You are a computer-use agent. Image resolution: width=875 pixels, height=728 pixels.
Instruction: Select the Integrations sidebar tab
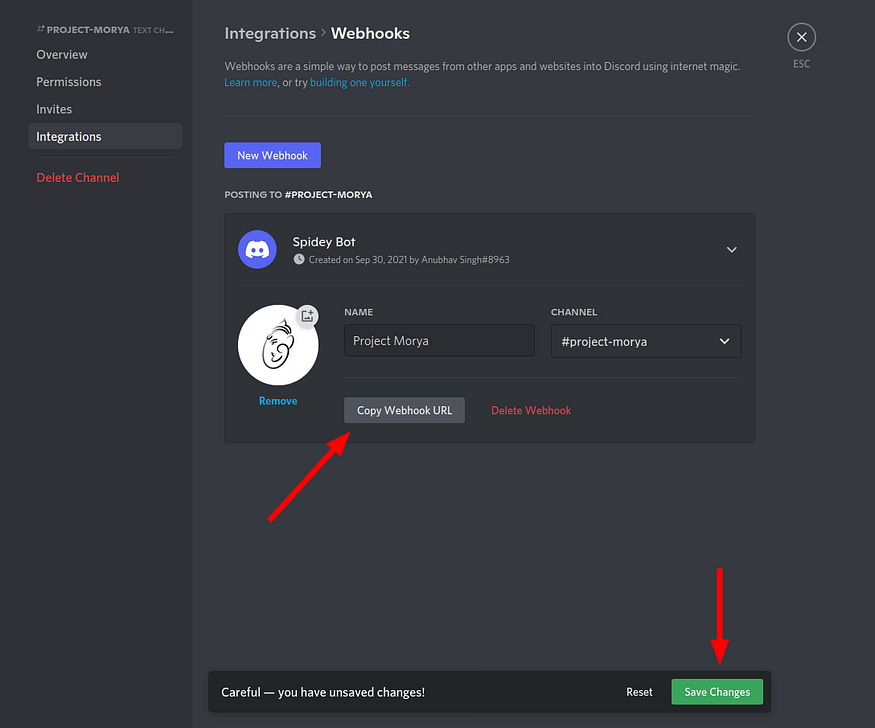click(105, 137)
